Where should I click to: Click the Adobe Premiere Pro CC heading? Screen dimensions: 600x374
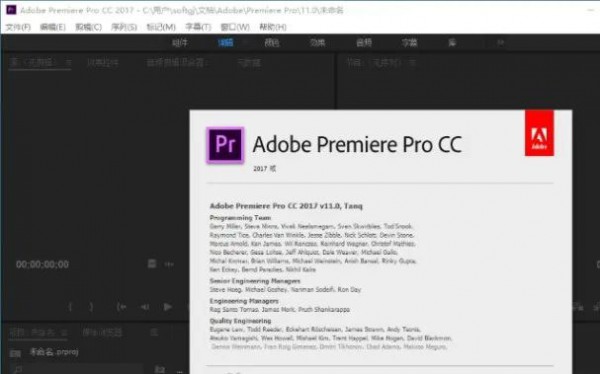tap(357, 145)
